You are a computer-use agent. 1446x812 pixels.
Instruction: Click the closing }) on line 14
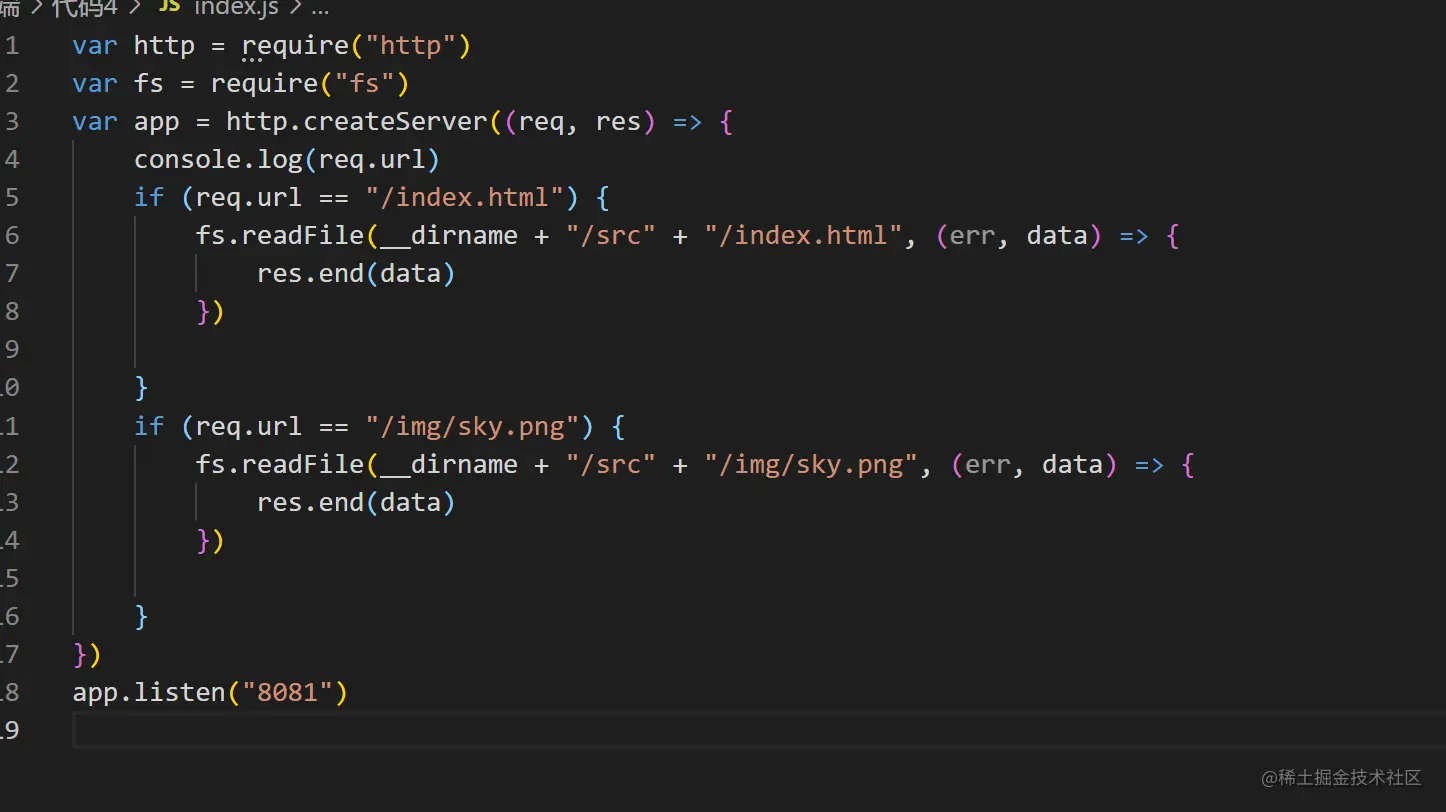pyautogui.click(x=210, y=541)
